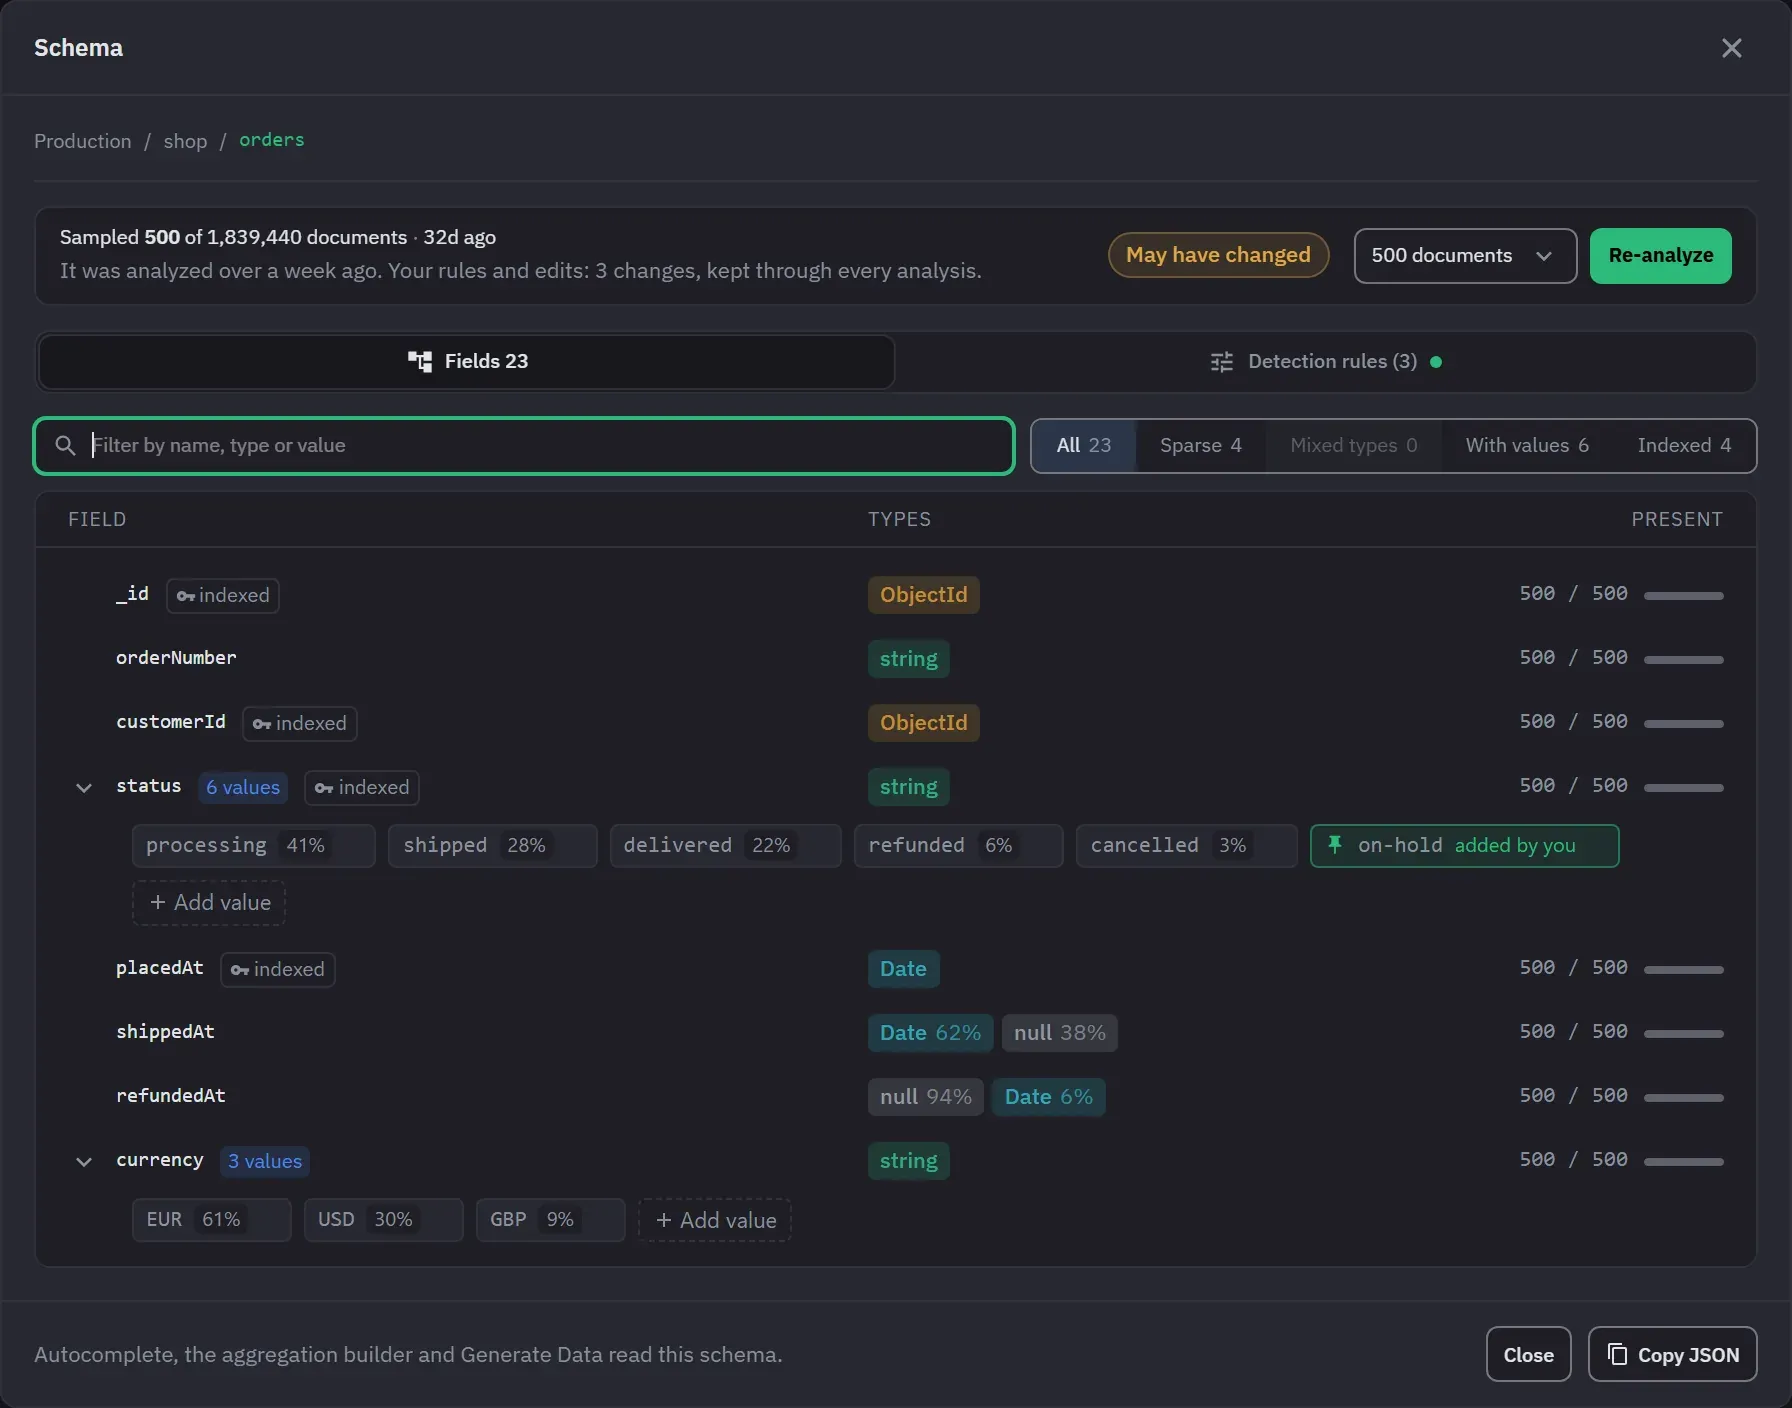This screenshot has height=1408, width=1792.
Task: Collapse the status field values
Action: pos(84,787)
